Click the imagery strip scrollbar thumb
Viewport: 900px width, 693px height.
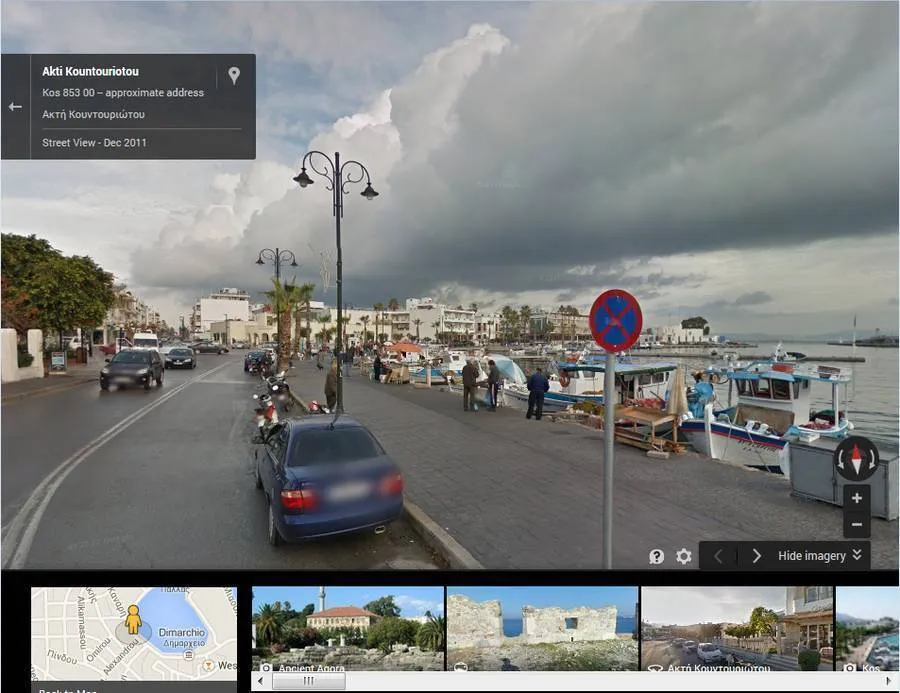[309, 681]
